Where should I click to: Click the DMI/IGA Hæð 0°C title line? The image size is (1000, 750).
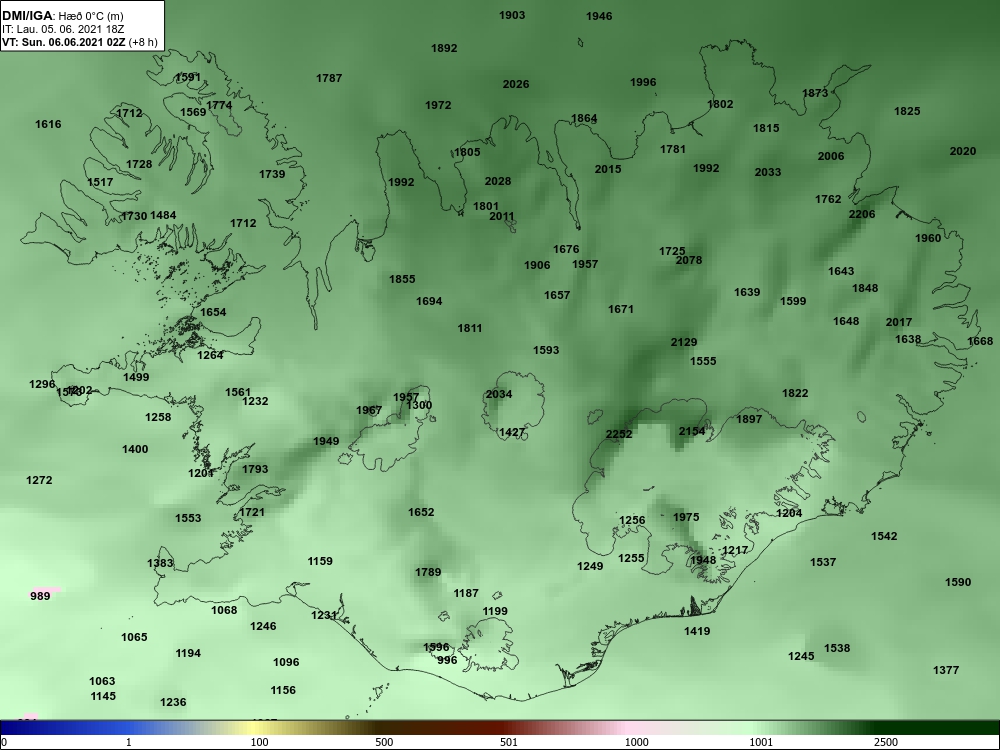[x=62, y=15]
